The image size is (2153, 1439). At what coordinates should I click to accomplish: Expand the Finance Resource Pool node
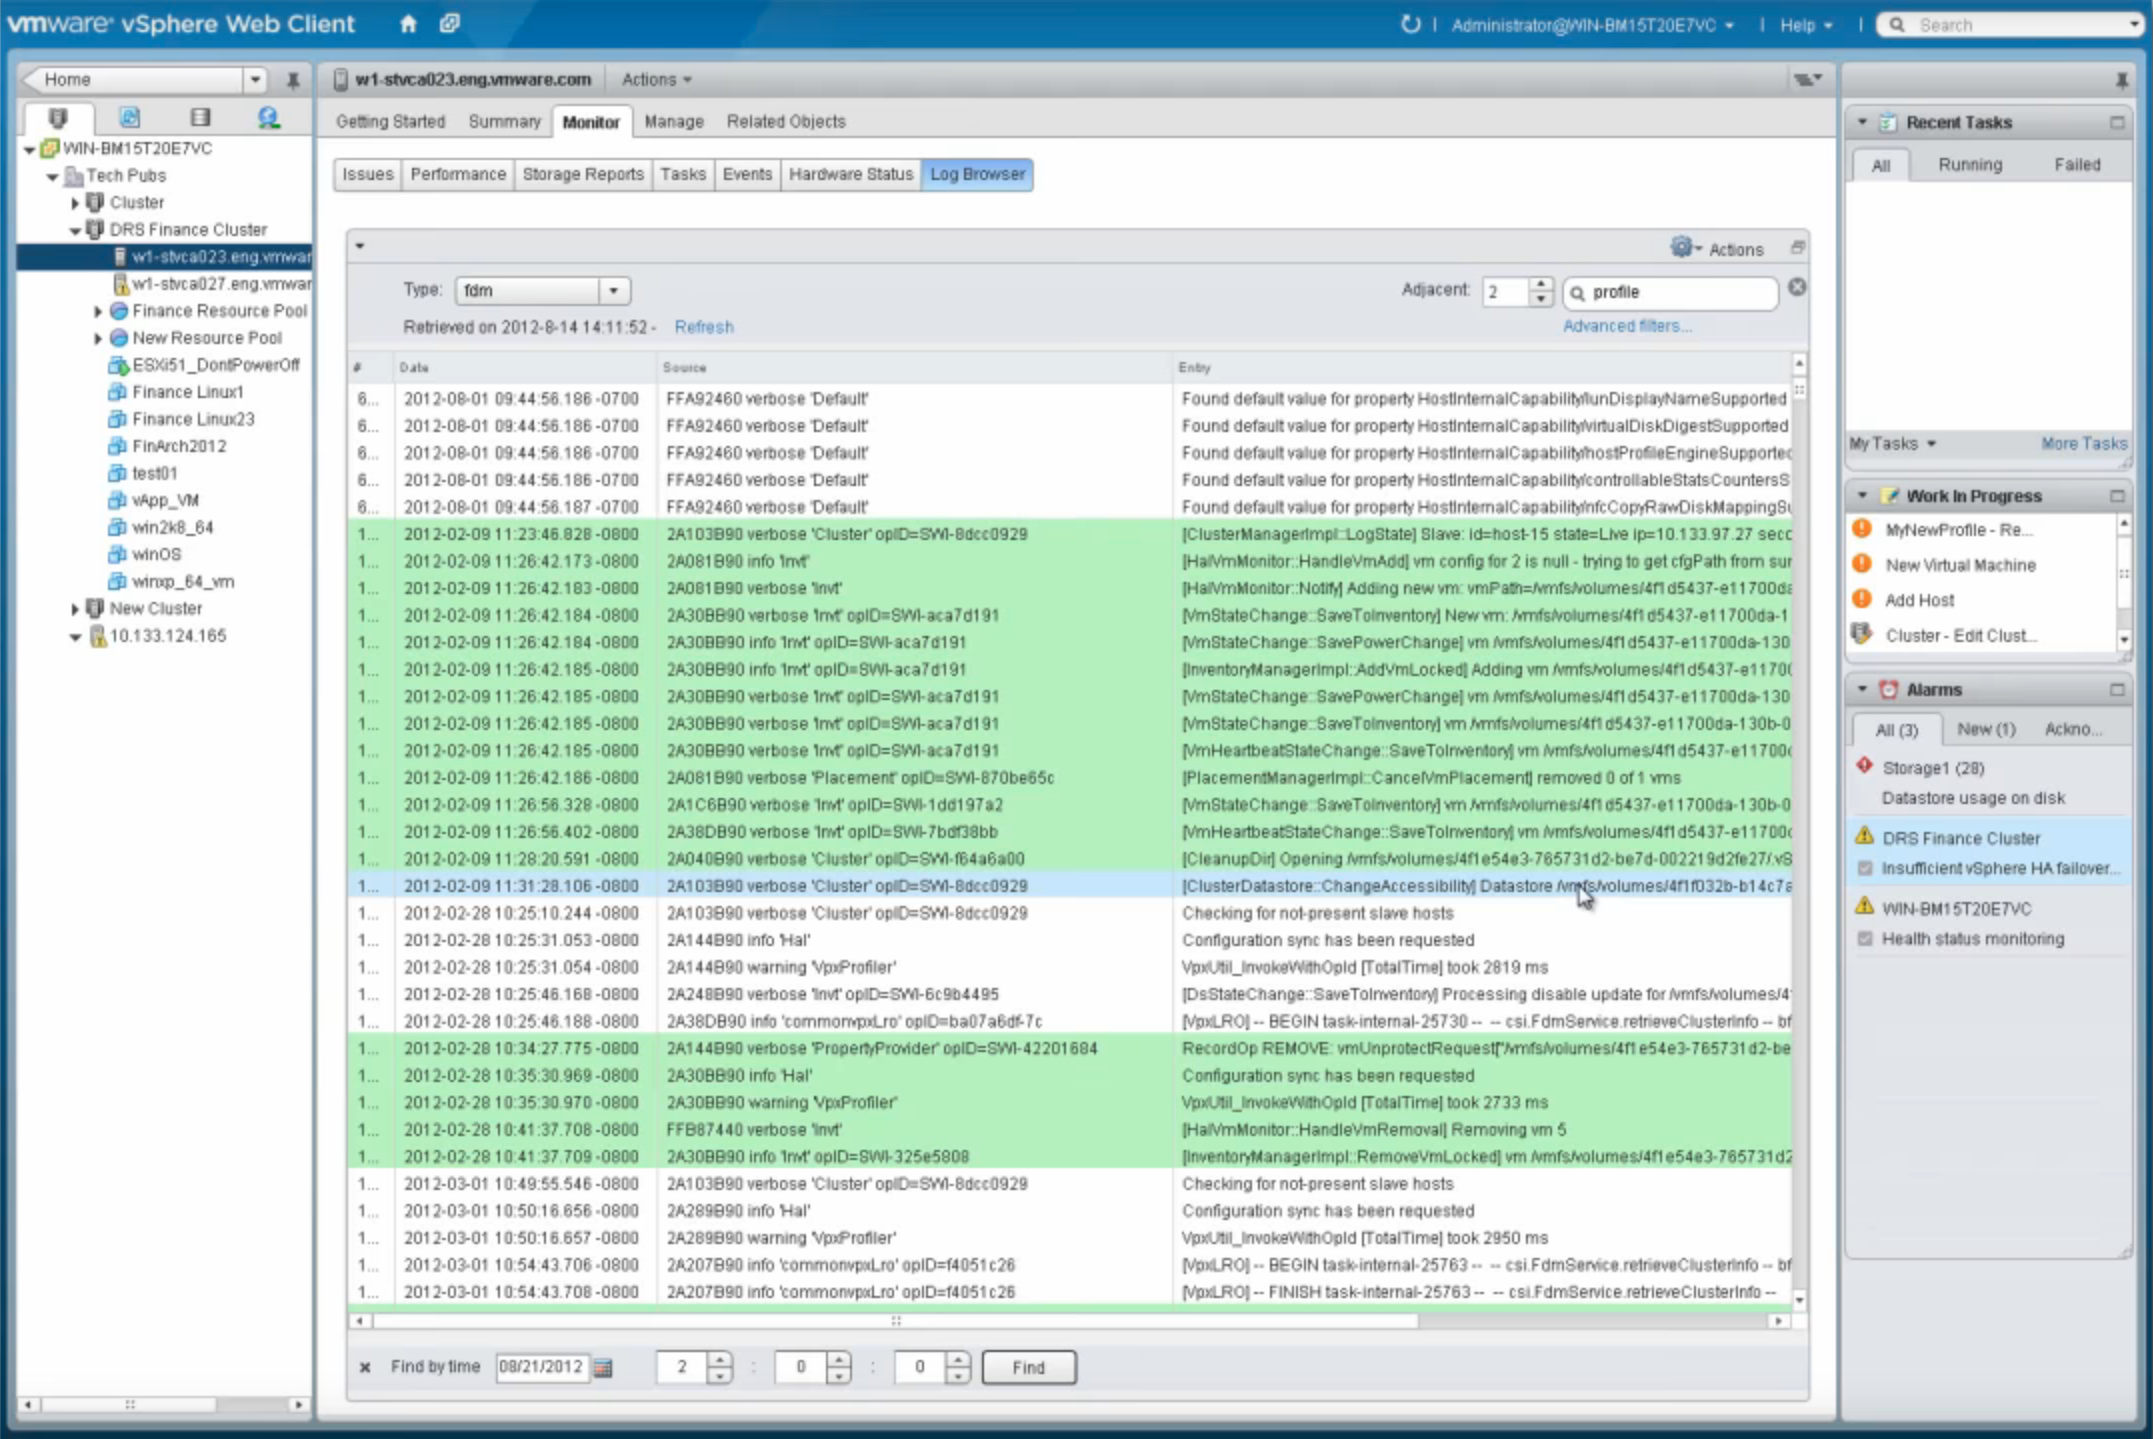tap(98, 311)
